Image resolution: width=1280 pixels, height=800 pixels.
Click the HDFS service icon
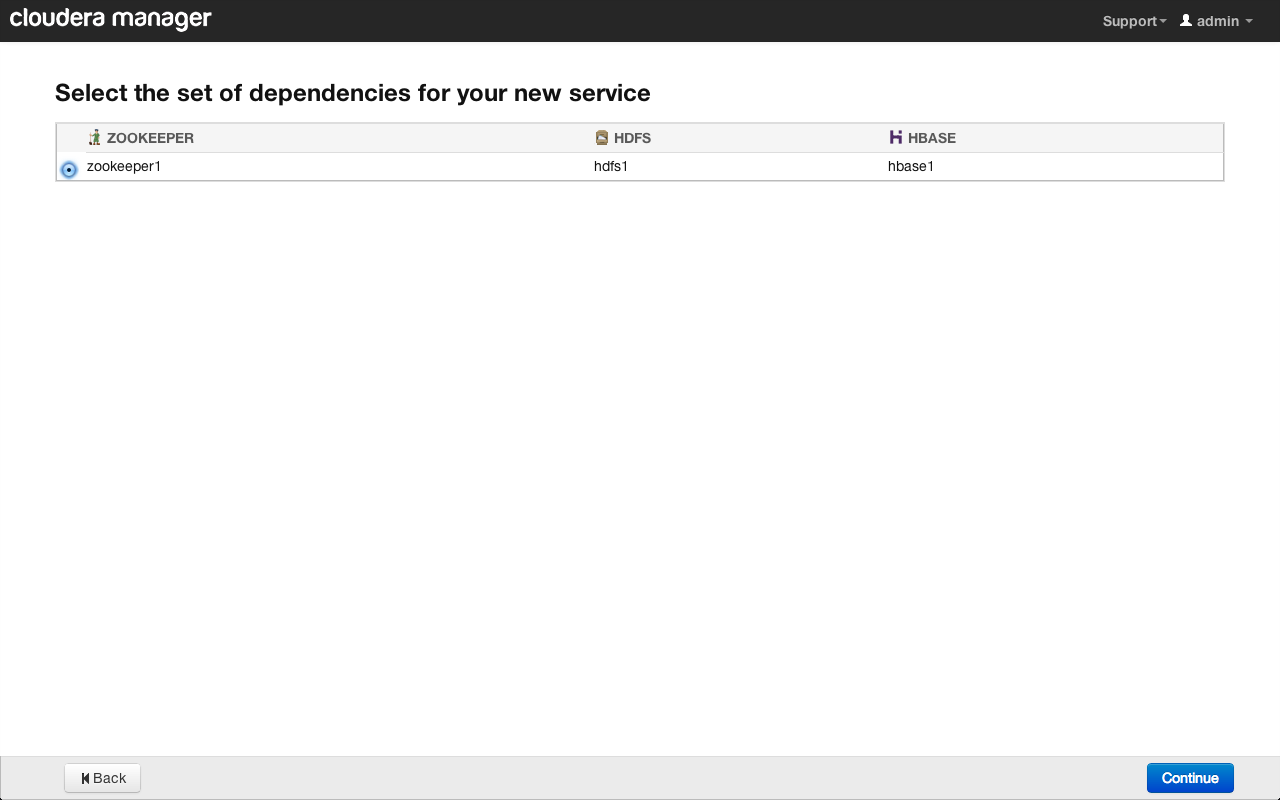[x=602, y=138]
